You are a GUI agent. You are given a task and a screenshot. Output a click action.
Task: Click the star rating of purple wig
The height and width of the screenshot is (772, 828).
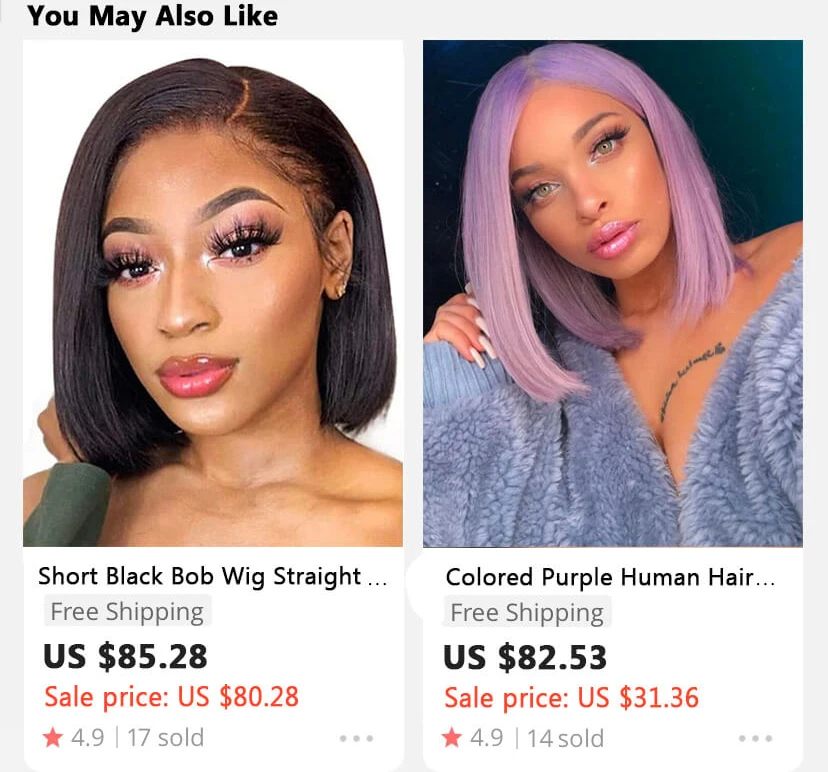coord(452,737)
